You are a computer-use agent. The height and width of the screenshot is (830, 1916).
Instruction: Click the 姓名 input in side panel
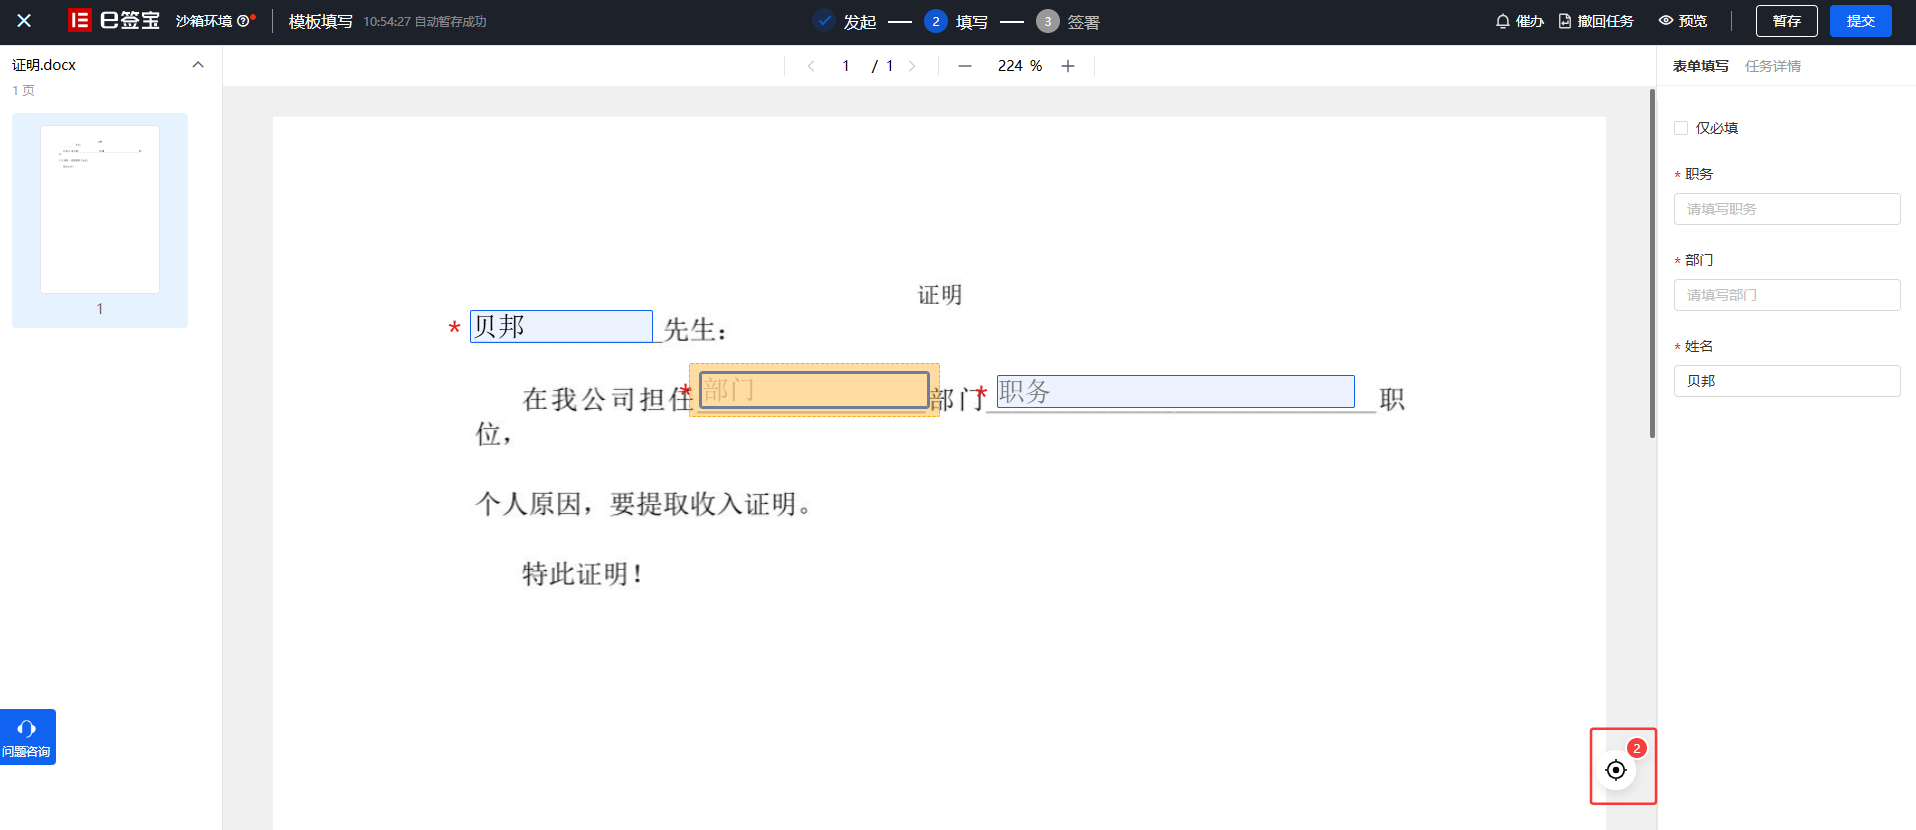[1787, 381]
